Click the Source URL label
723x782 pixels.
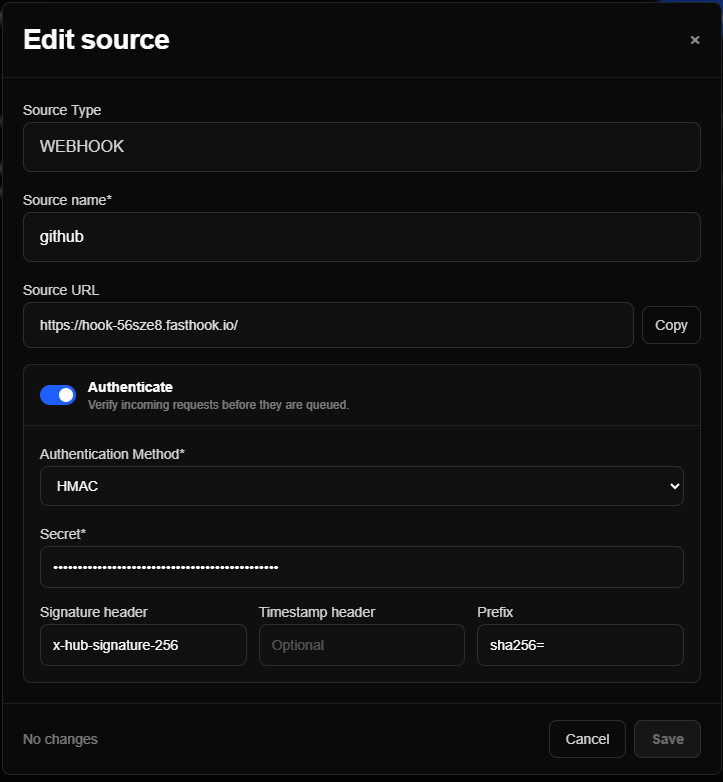pyautogui.click(x=61, y=290)
